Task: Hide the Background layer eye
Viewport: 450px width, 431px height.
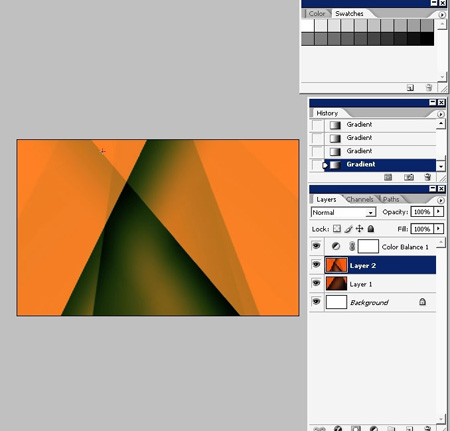Action: (x=316, y=302)
